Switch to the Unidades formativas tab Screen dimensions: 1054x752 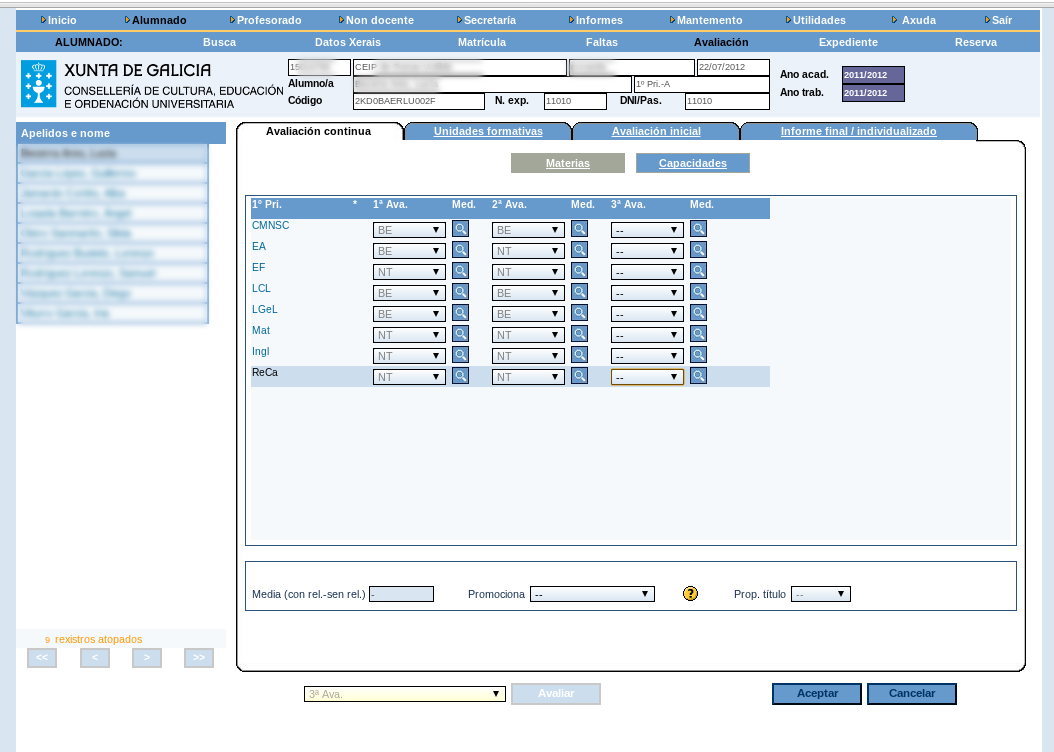(488, 131)
